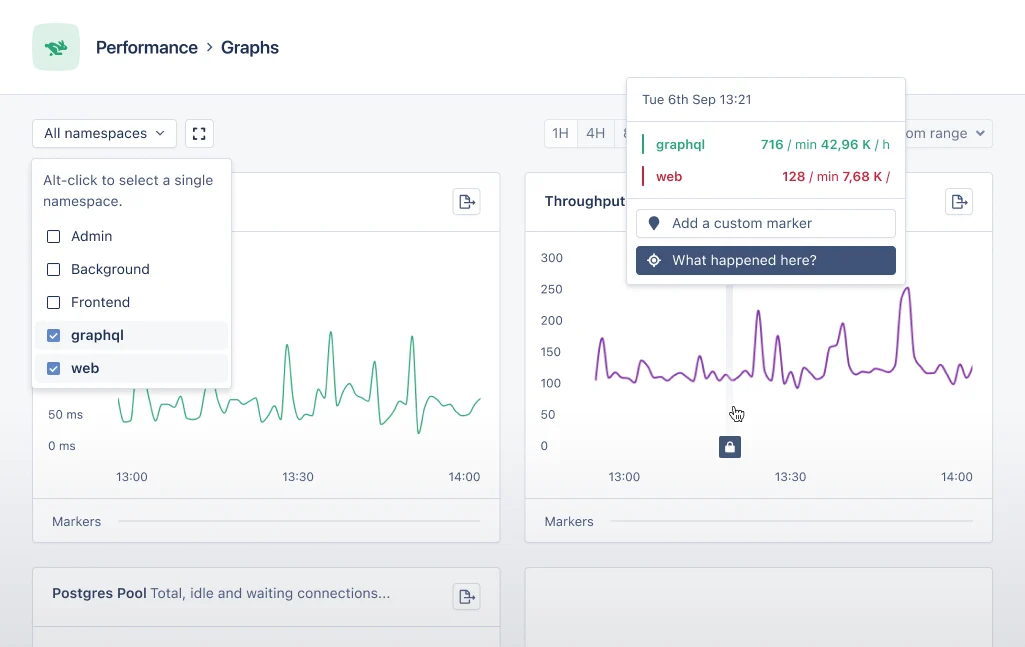Uncheck the graphql namespace checkbox
1025x647 pixels.
click(x=54, y=335)
